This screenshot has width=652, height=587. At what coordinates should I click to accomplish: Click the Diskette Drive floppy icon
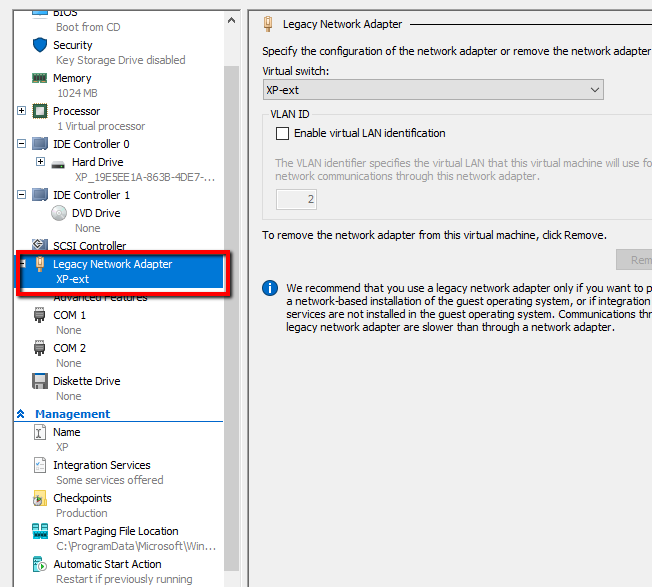click(40, 381)
